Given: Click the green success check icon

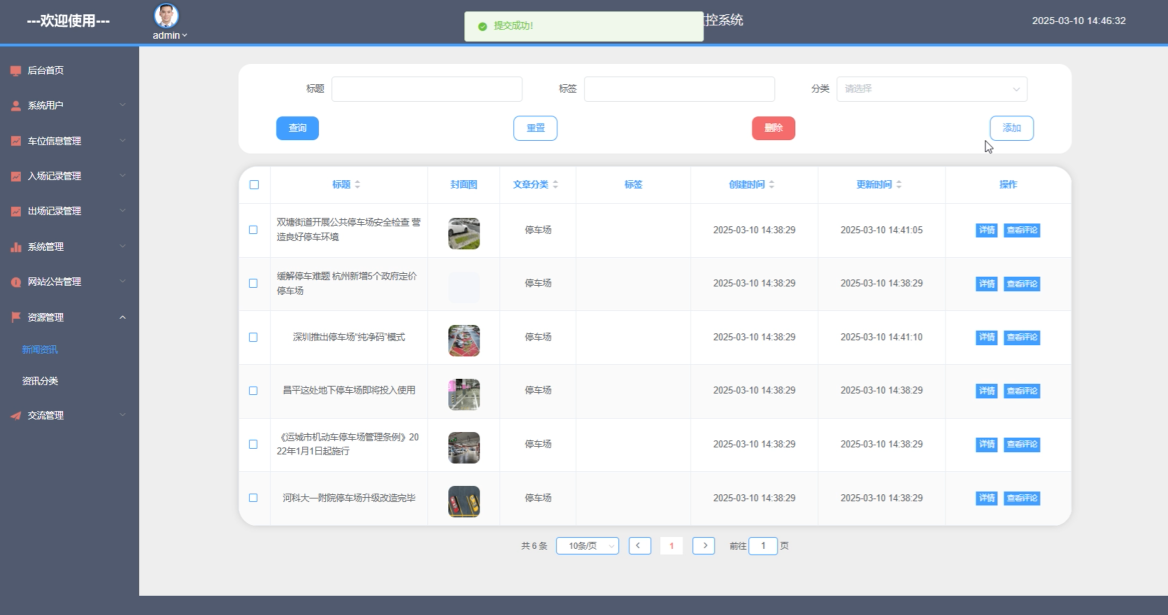Looking at the screenshot, I should pyautogui.click(x=483, y=26).
